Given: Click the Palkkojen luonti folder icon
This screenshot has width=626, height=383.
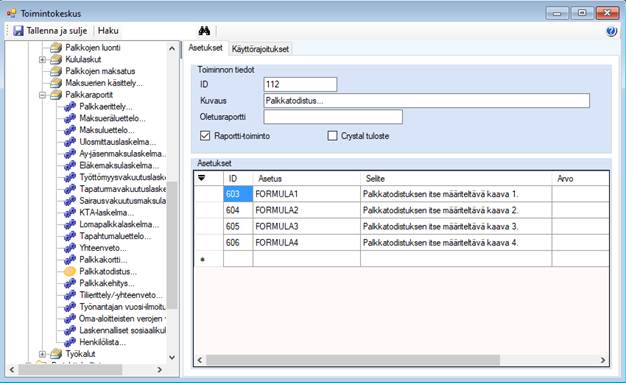Looking at the screenshot, I should [56, 48].
